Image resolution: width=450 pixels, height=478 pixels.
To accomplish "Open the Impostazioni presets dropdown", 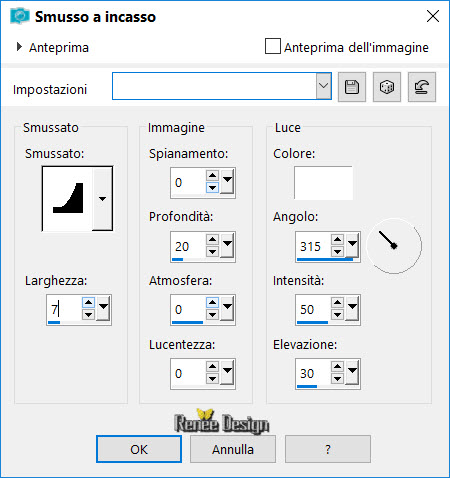I will 323,86.
